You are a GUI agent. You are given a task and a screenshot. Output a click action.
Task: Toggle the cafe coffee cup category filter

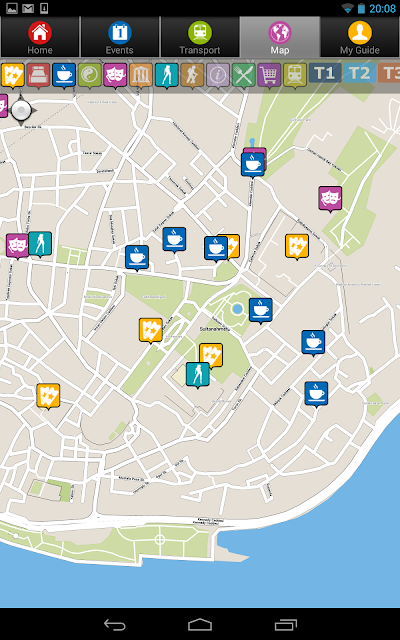coord(64,76)
